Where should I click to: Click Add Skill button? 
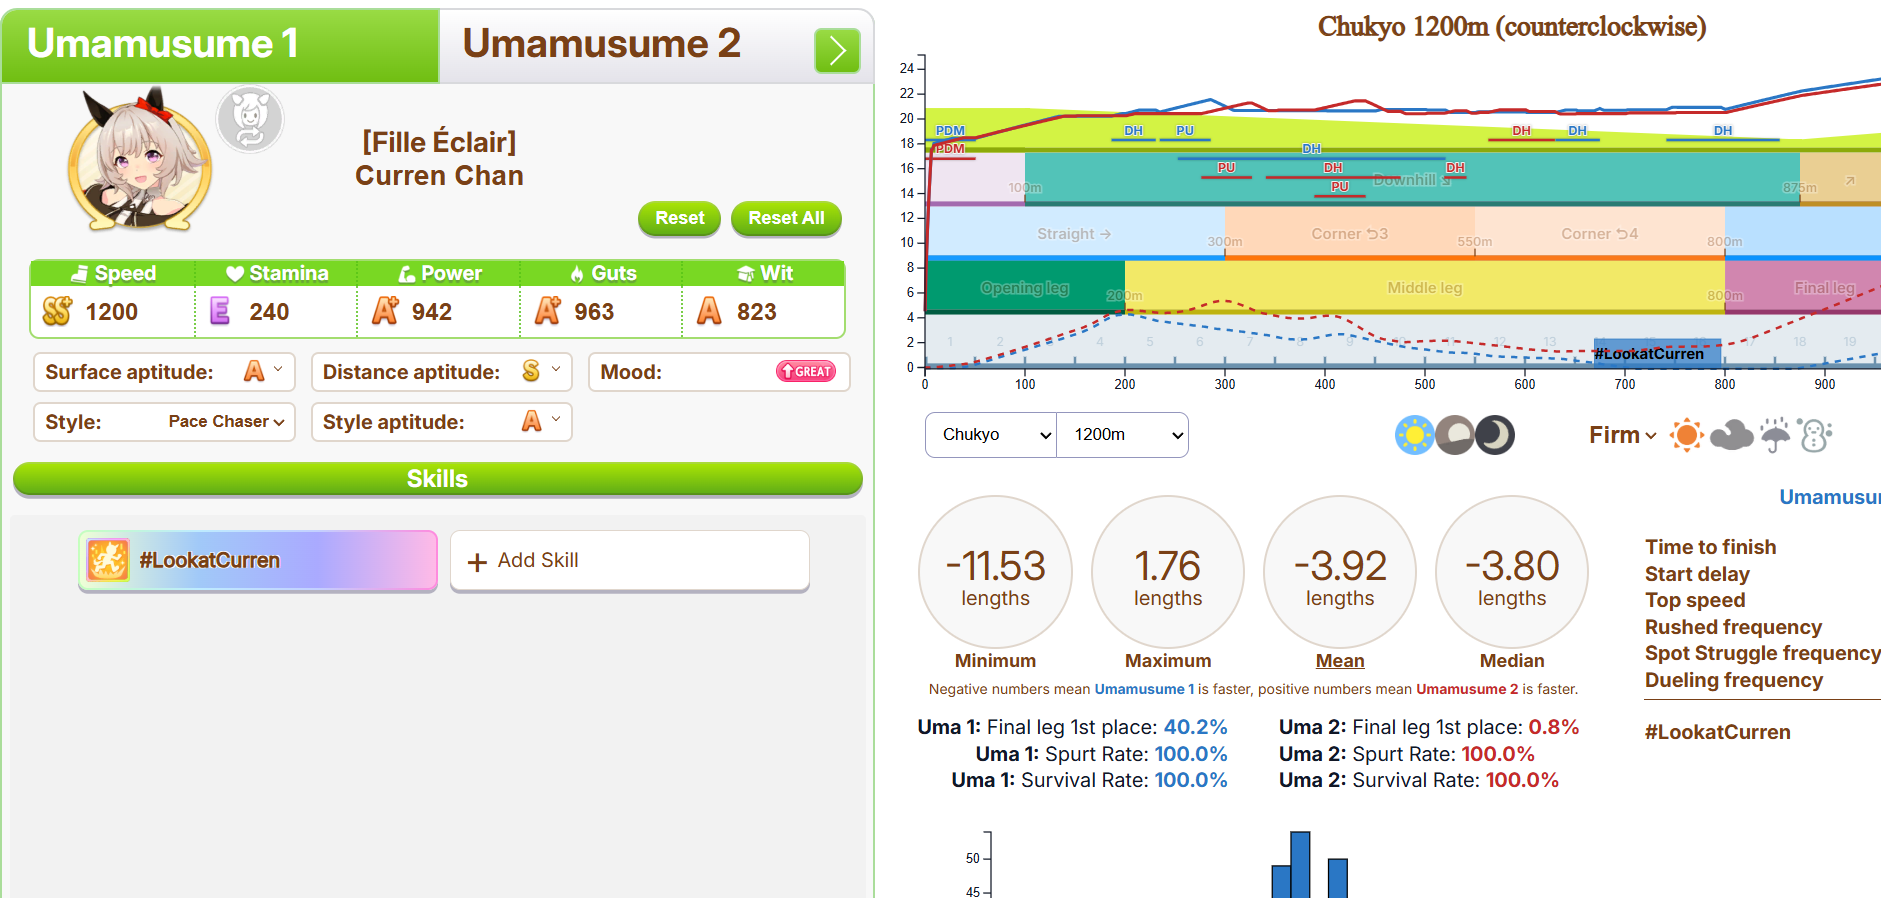pyautogui.click(x=629, y=561)
